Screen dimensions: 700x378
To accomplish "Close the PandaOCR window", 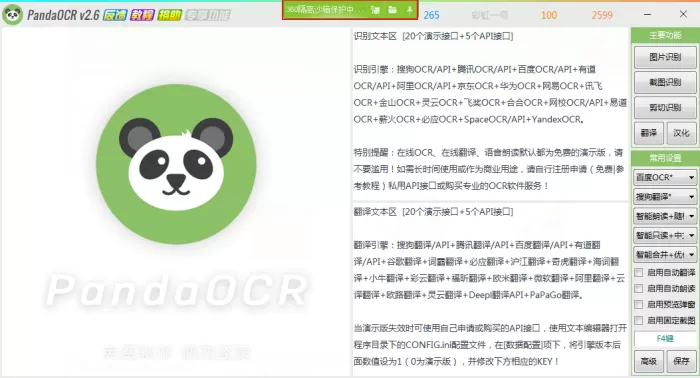I will [x=683, y=14].
